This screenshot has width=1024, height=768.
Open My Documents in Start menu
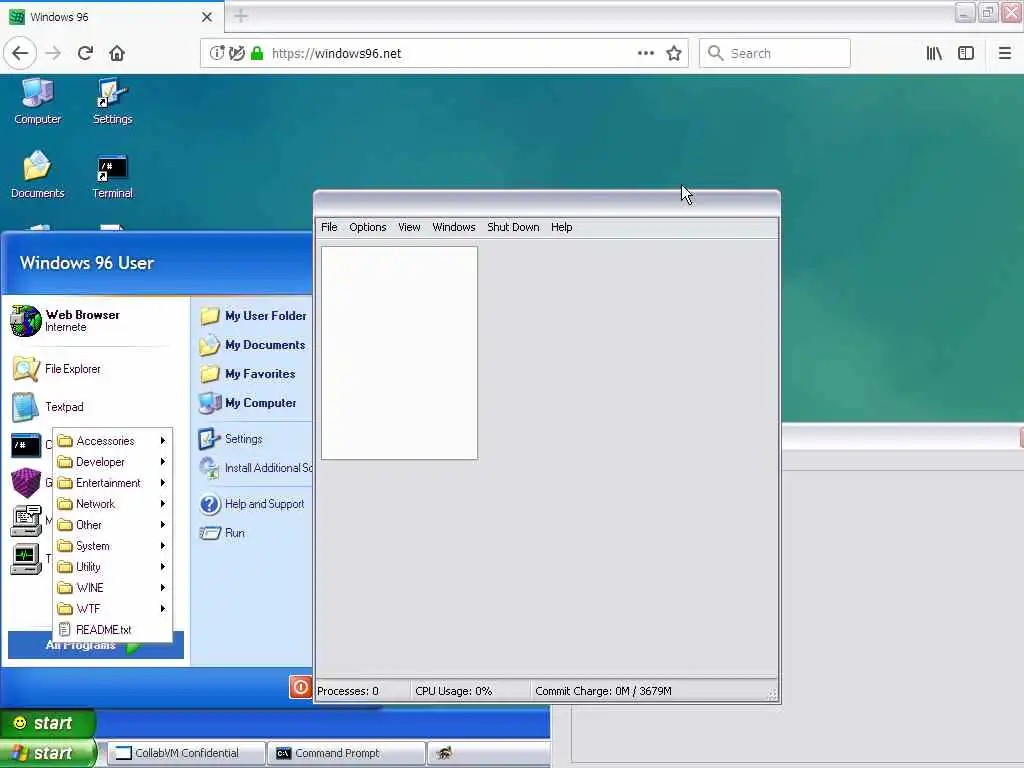coord(252,345)
